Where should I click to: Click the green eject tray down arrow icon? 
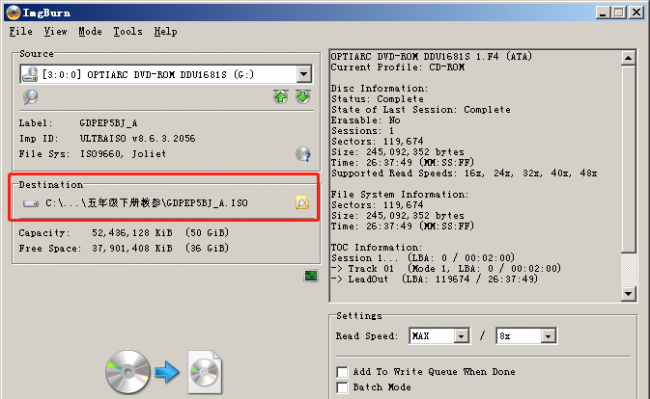click(303, 97)
